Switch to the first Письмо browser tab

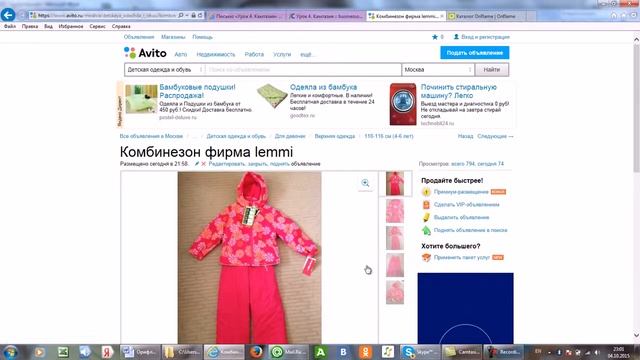tap(246, 16)
